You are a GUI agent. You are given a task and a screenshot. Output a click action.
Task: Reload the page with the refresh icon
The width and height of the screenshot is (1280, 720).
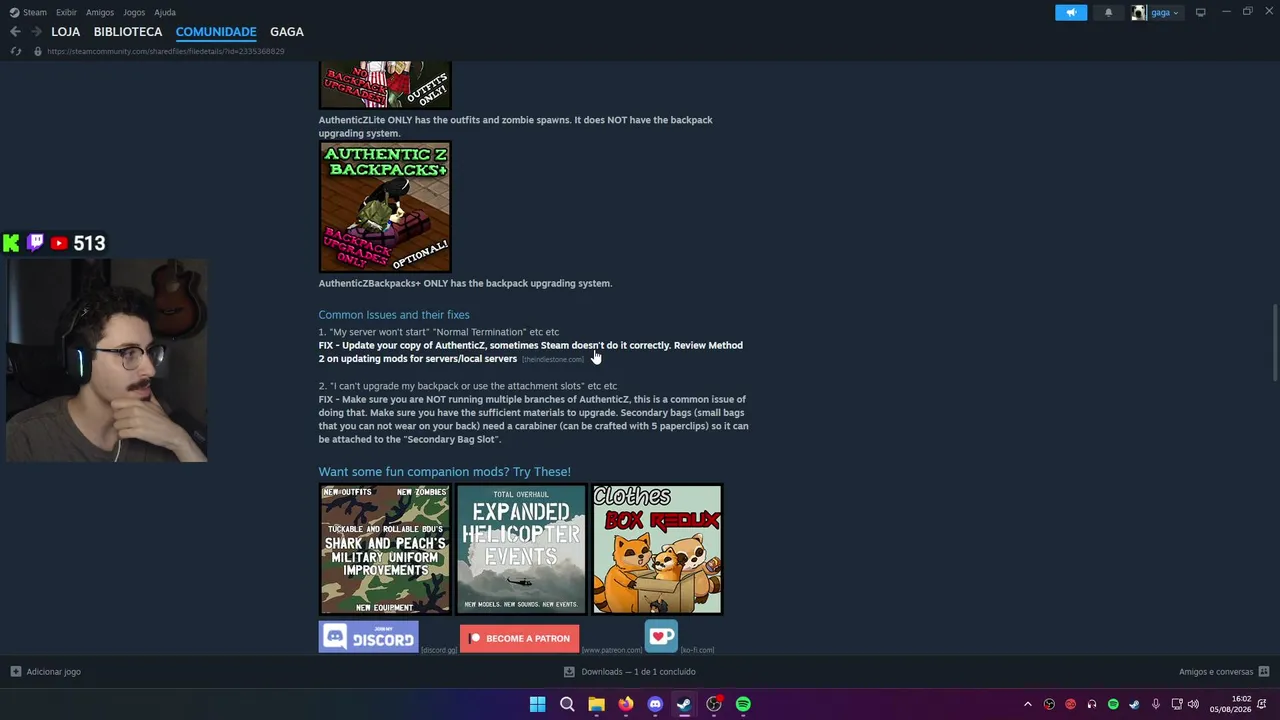pyautogui.click(x=15, y=51)
